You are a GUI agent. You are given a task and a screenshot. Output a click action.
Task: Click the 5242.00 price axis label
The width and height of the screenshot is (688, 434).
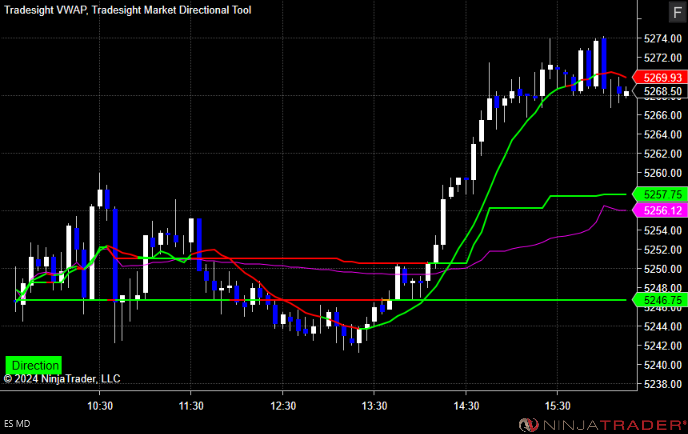coord(663,346)
